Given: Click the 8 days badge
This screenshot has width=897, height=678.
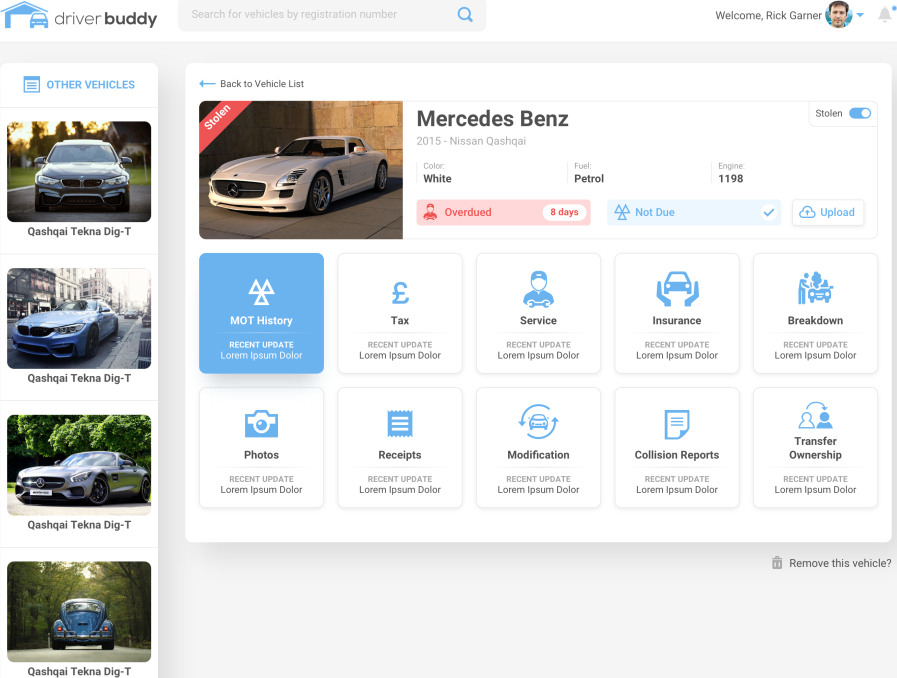Looking at the screenshot, I should (x=564, y=212).
